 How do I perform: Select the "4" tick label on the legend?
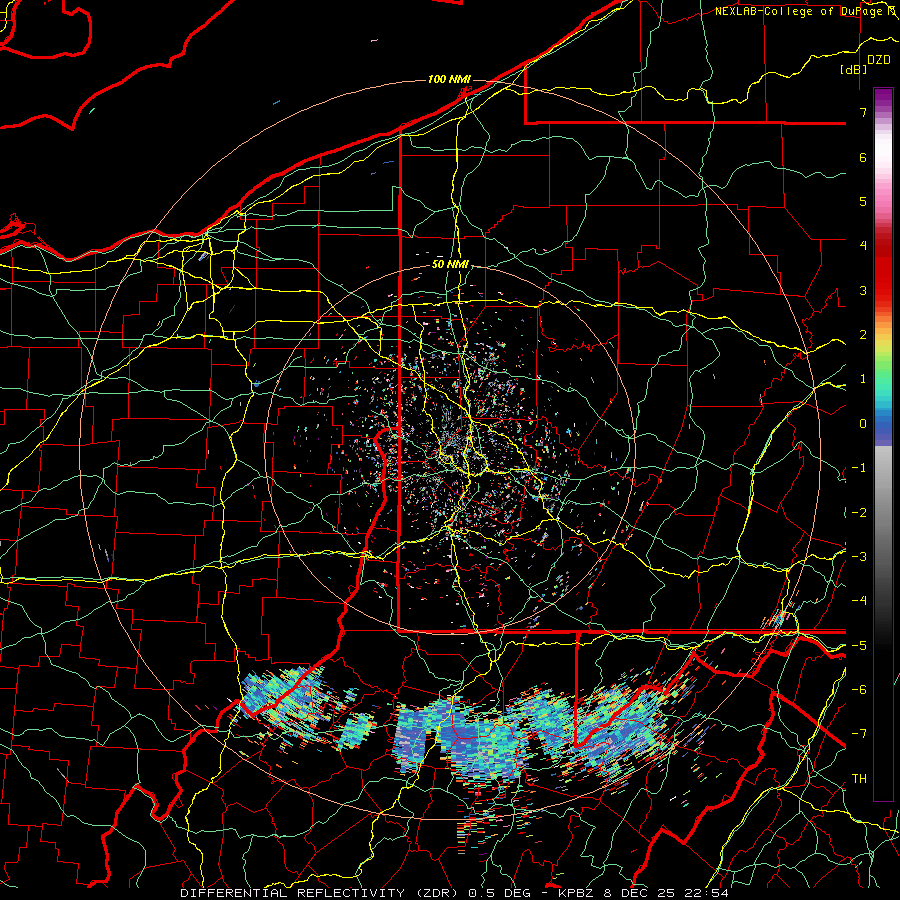(x=863, y=246)
